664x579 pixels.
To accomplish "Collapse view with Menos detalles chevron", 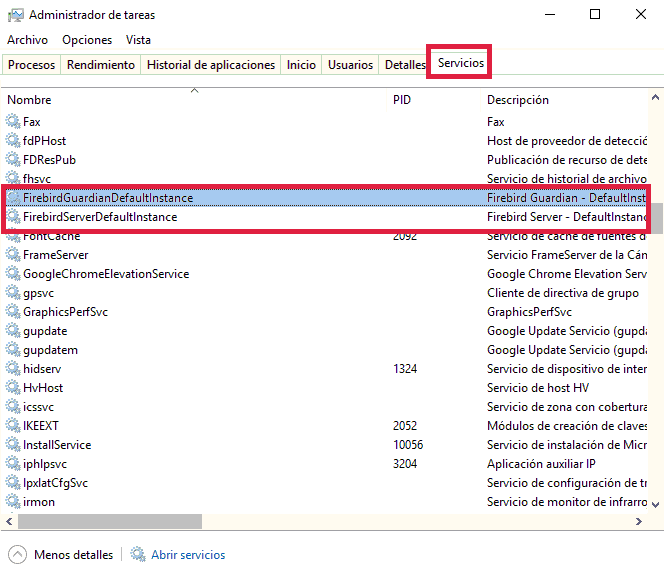I will (x=17, y=555).
